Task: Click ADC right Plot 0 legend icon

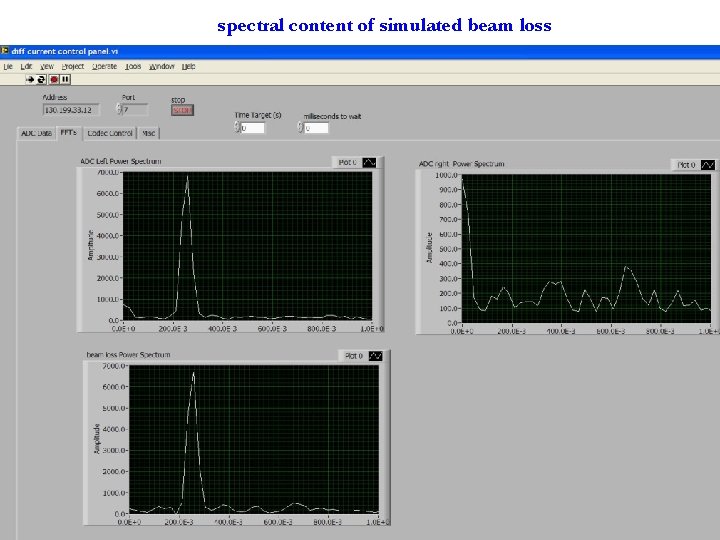Action: click(708, 165)
